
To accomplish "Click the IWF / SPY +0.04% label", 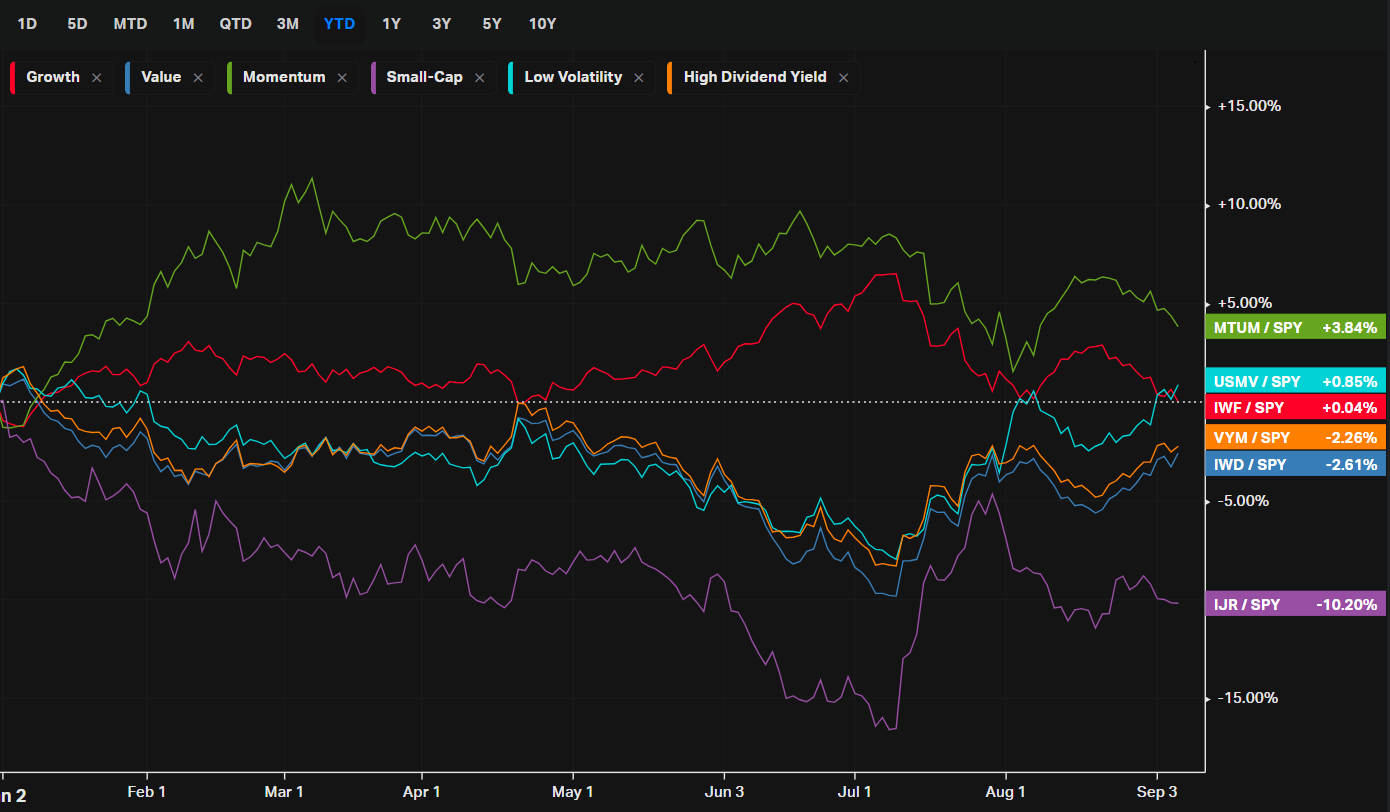I will [1296, 407].
